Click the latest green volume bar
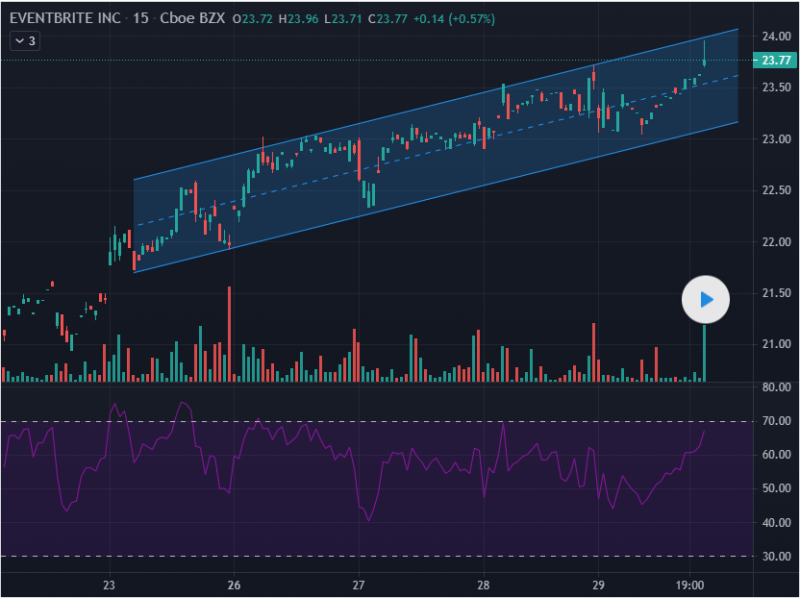This screenshot has height=598, width=800. (705, 354)
